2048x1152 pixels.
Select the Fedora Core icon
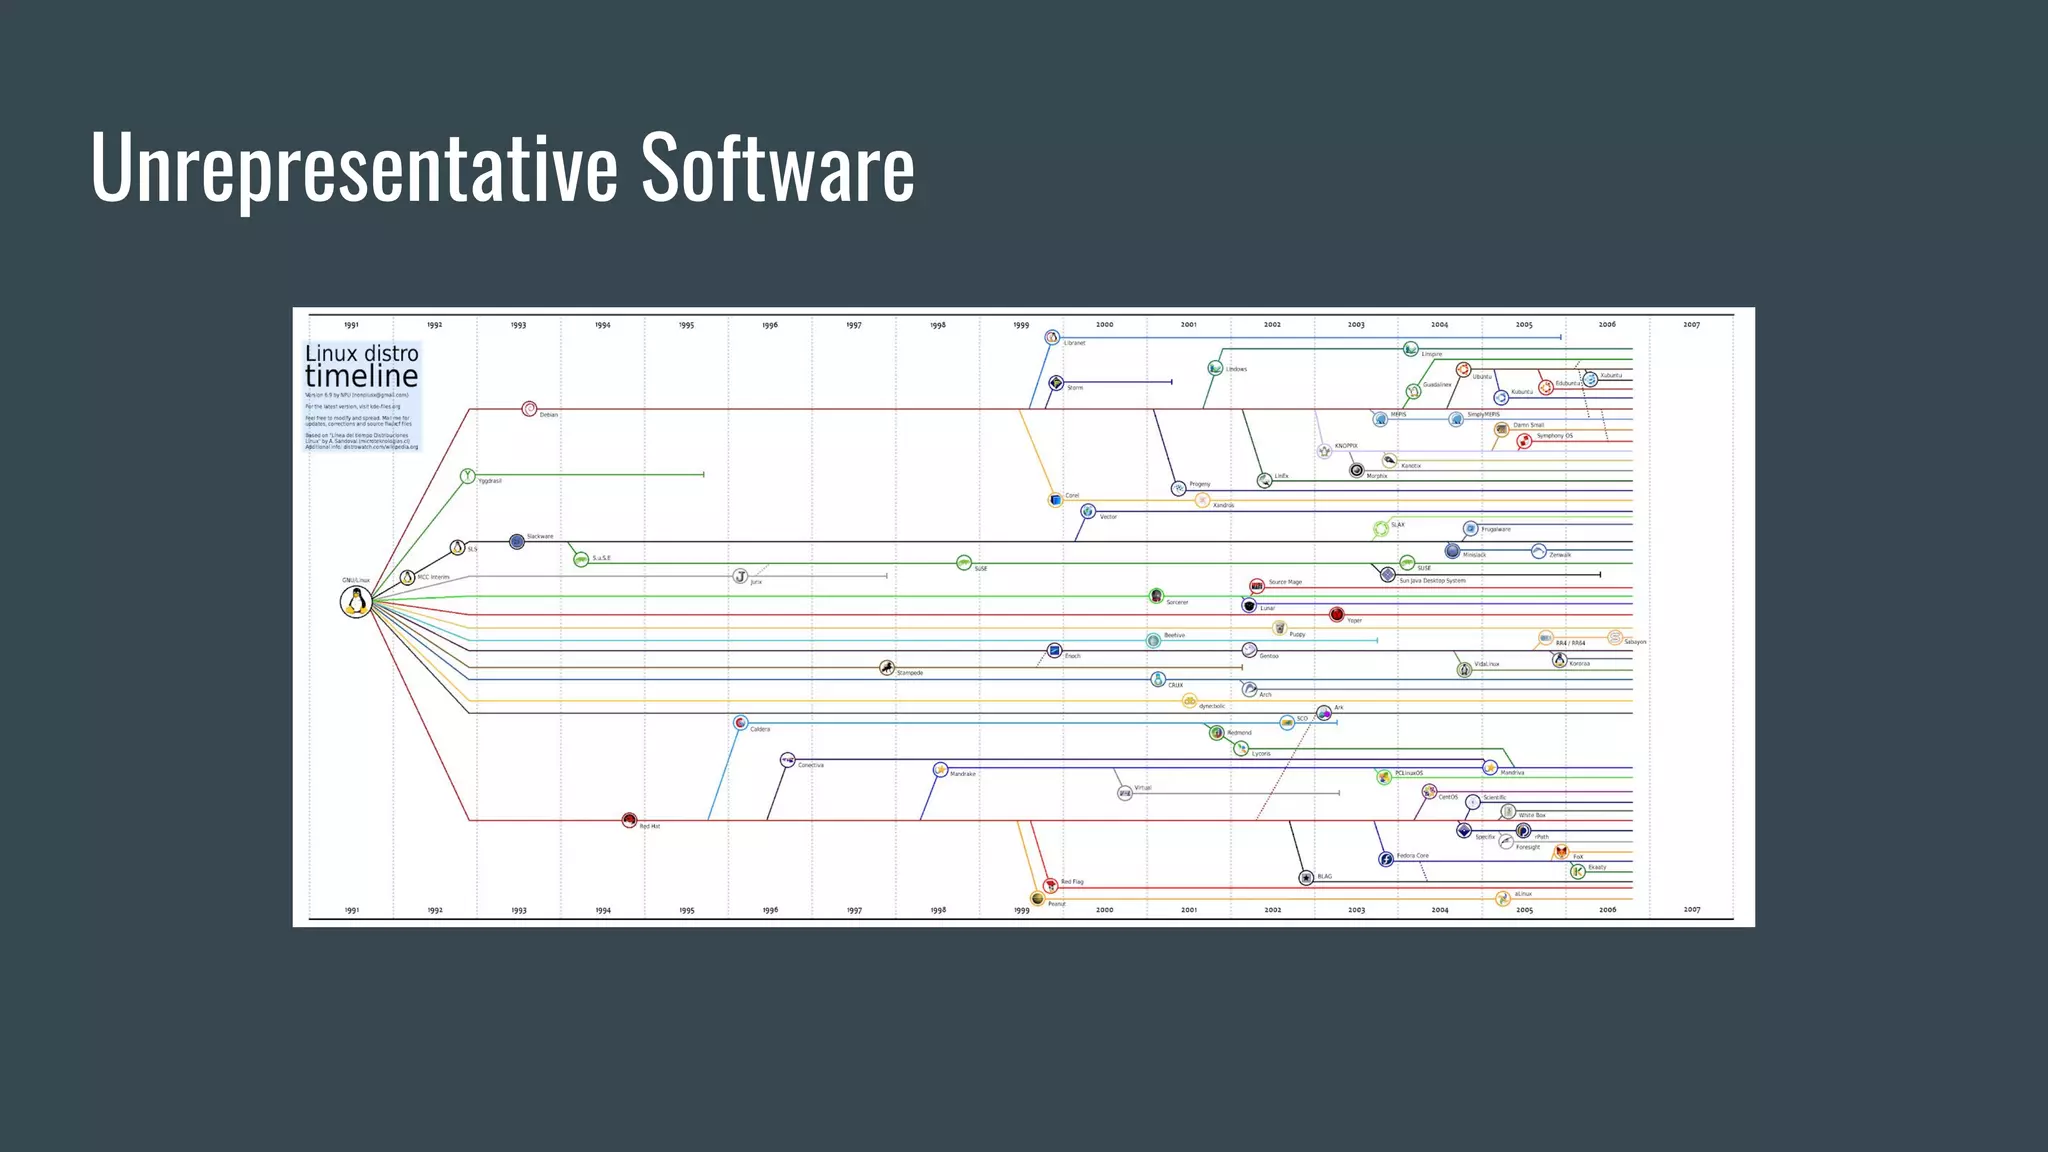click(1386, 859)
